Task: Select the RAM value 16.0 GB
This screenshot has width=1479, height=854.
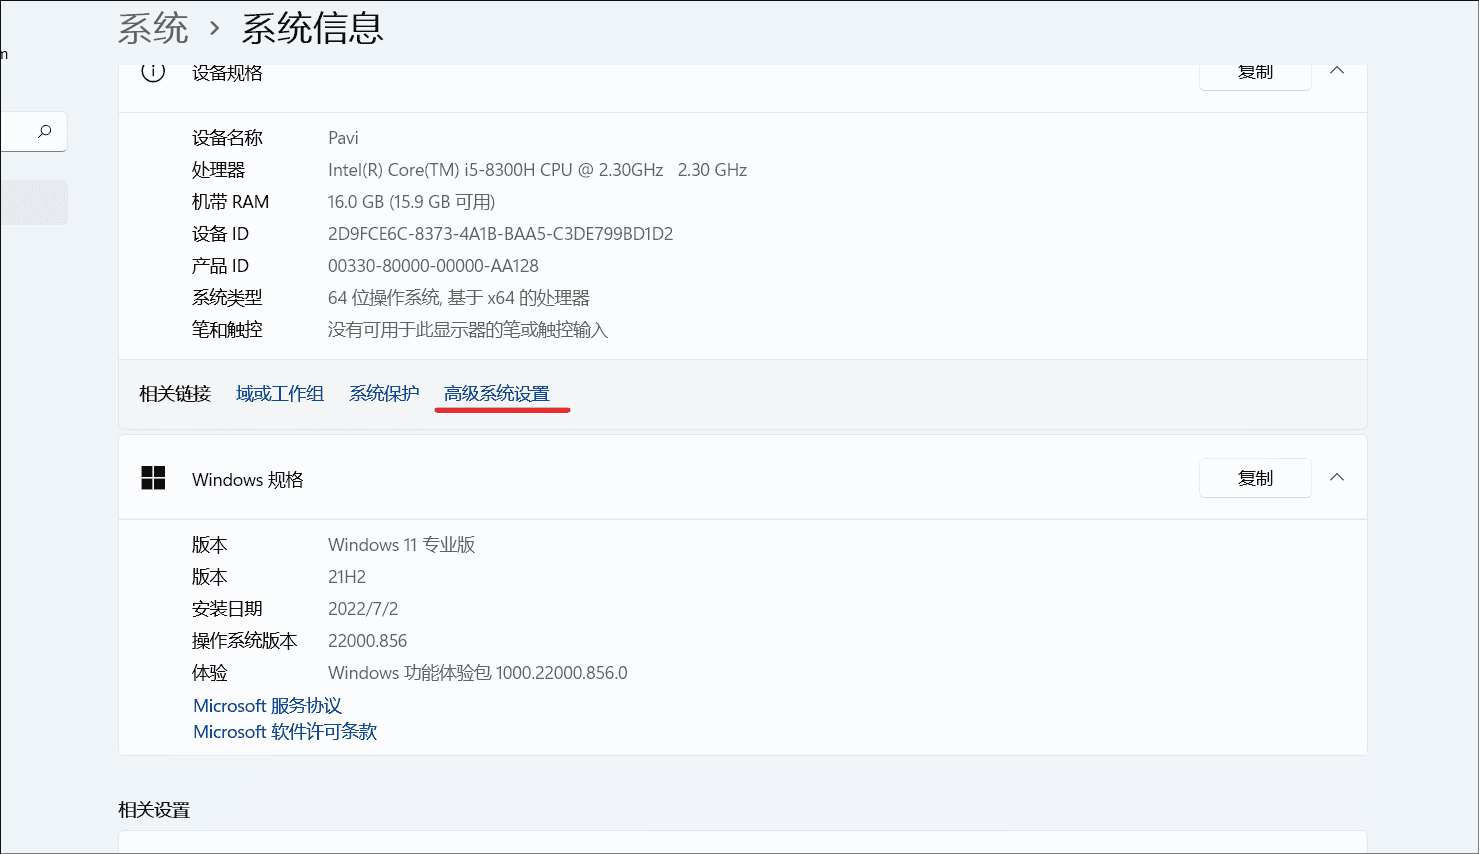Action: [356, 202]
